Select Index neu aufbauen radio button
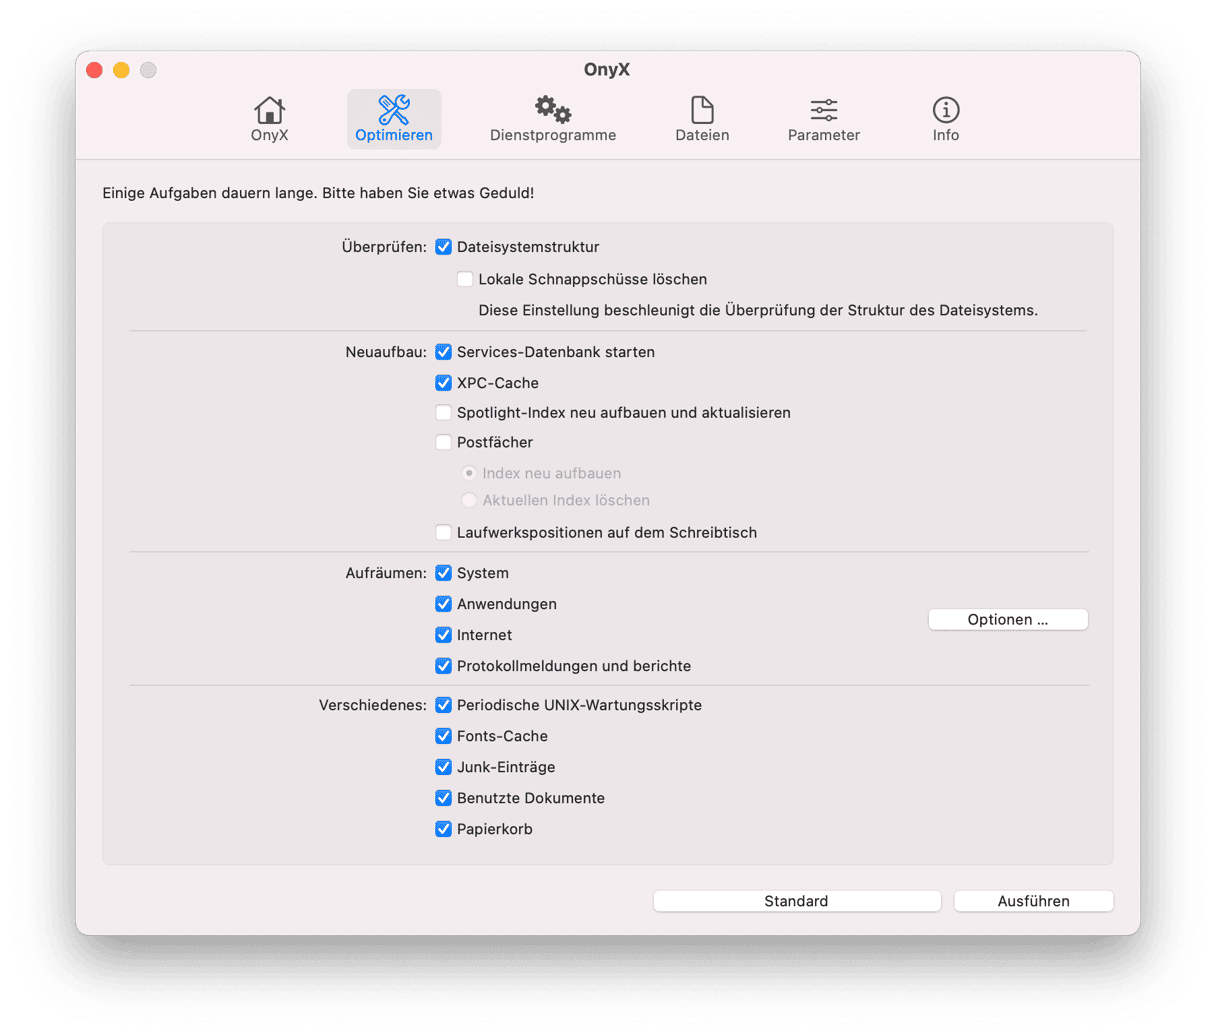The width and height of the screenshot is (1216, 1035). tap(469, 473)
